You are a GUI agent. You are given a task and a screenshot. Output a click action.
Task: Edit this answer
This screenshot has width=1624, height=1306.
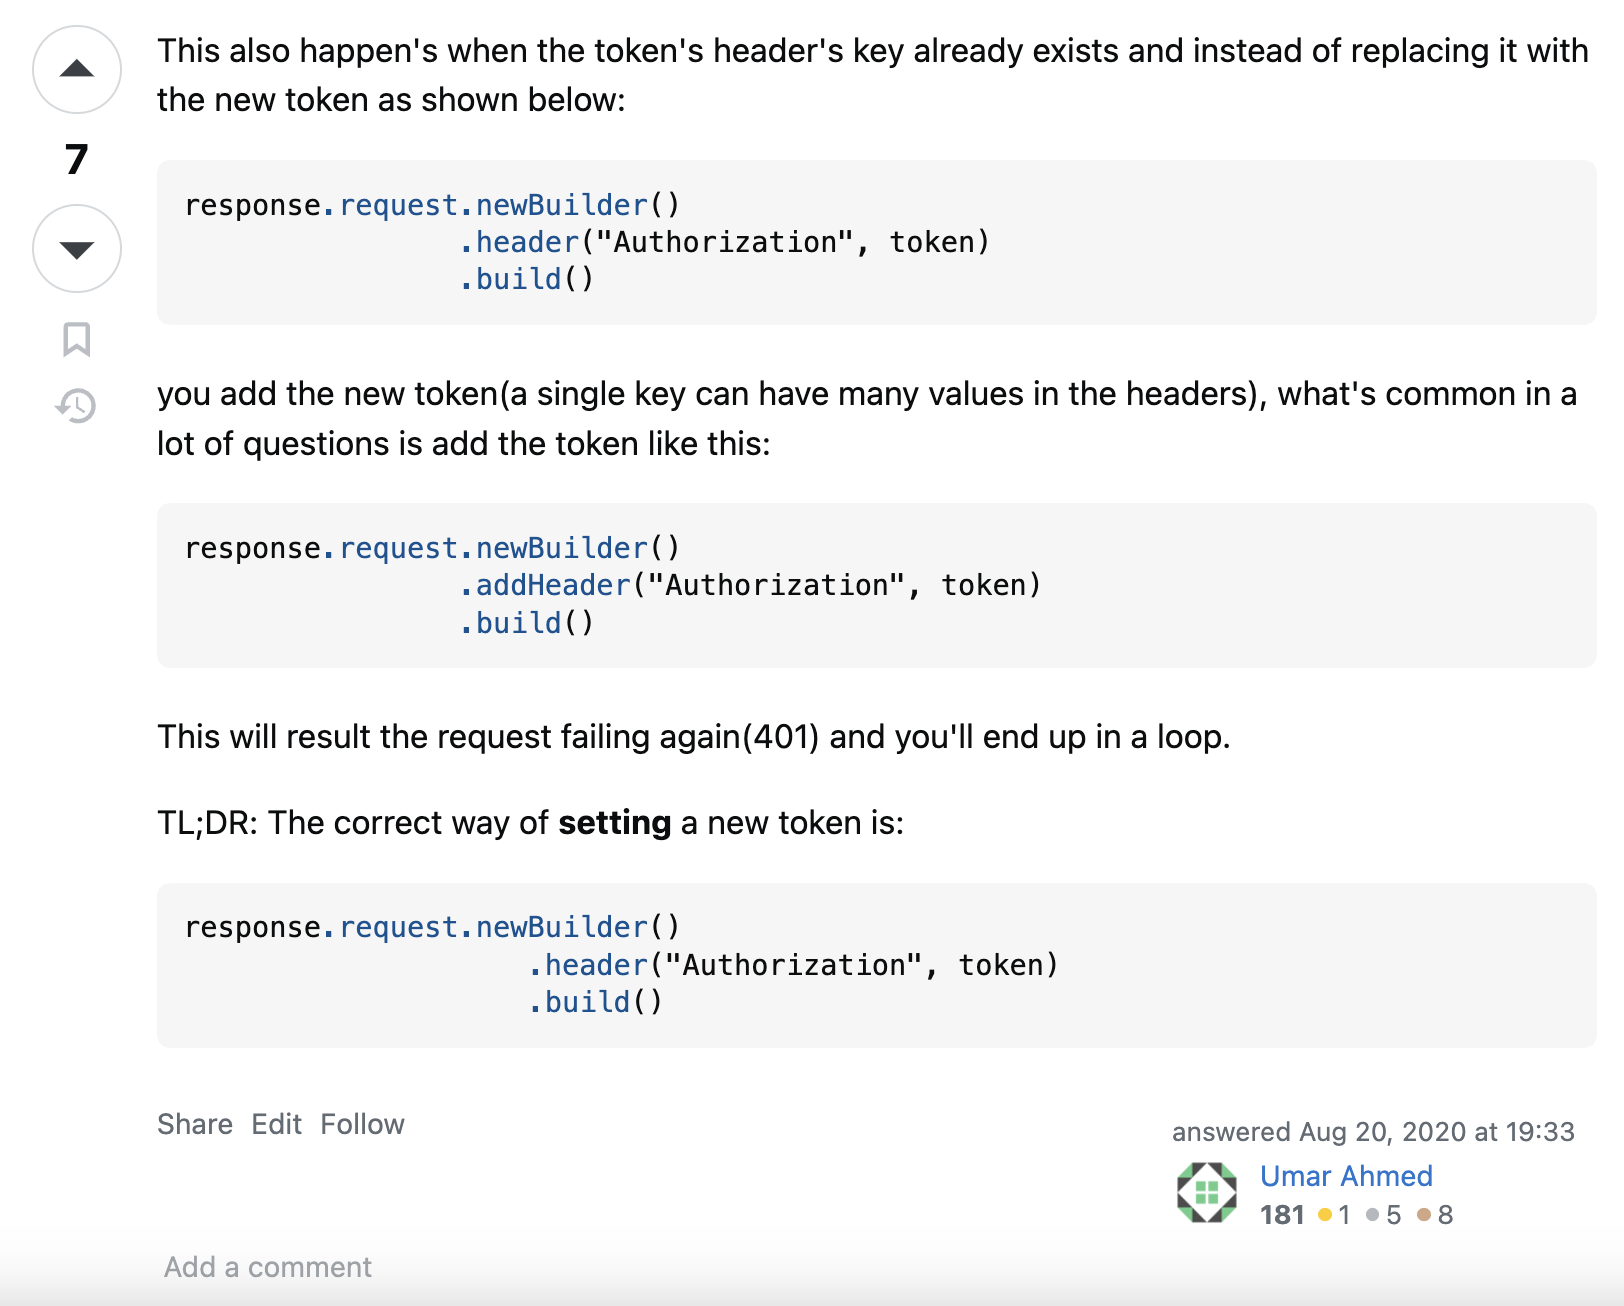275,1123
